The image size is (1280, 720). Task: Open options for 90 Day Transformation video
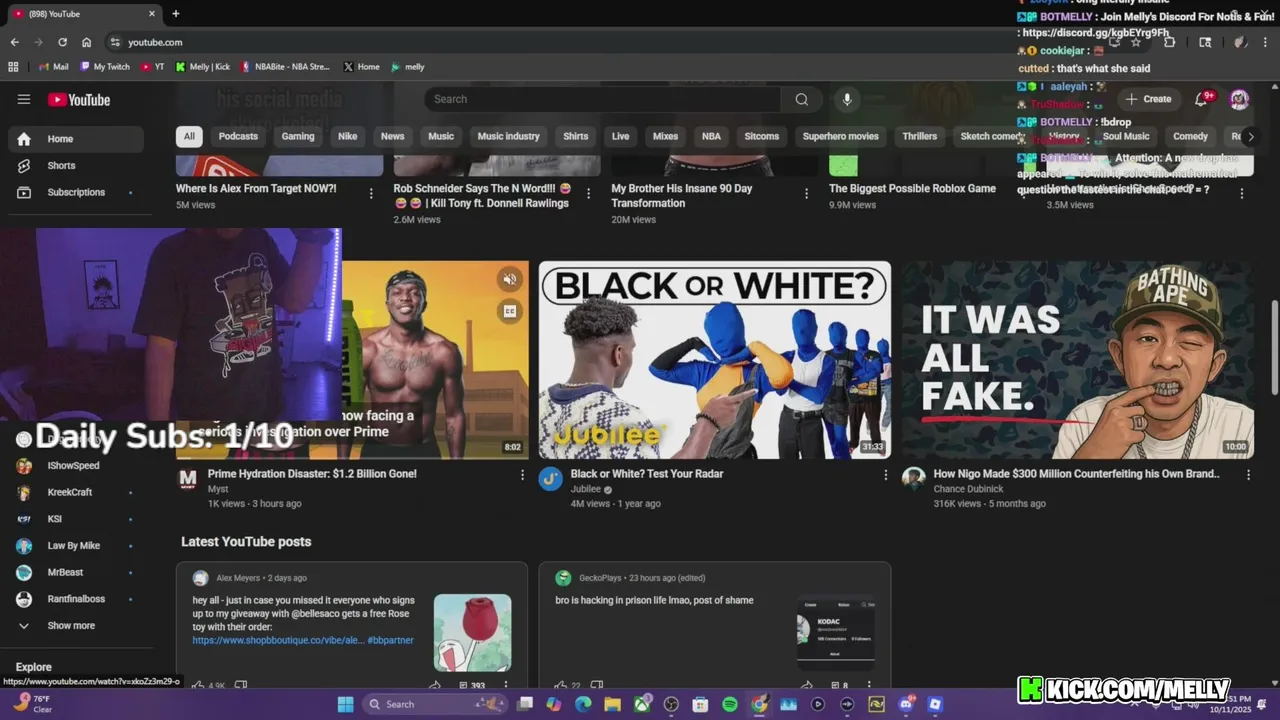(x=806, y=194)
